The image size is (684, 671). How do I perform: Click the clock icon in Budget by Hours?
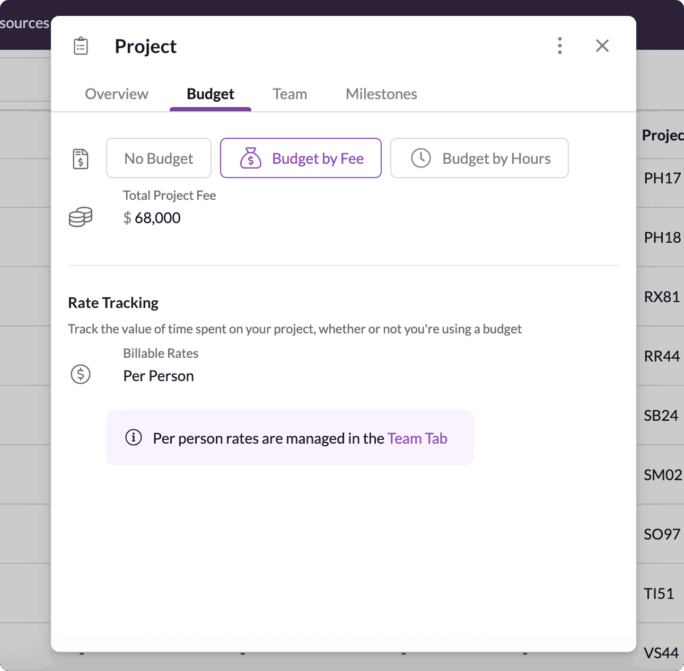click(421, 158)
